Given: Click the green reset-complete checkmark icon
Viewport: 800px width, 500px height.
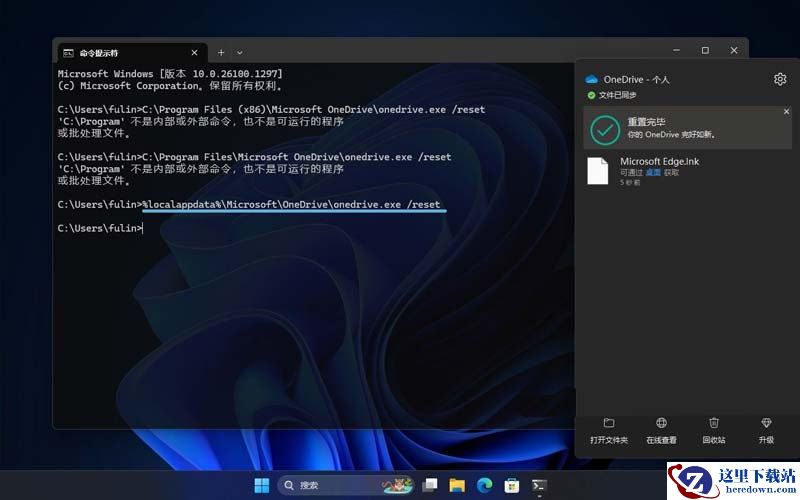Looking at the screenshot, I should click(x=605, y=130).
